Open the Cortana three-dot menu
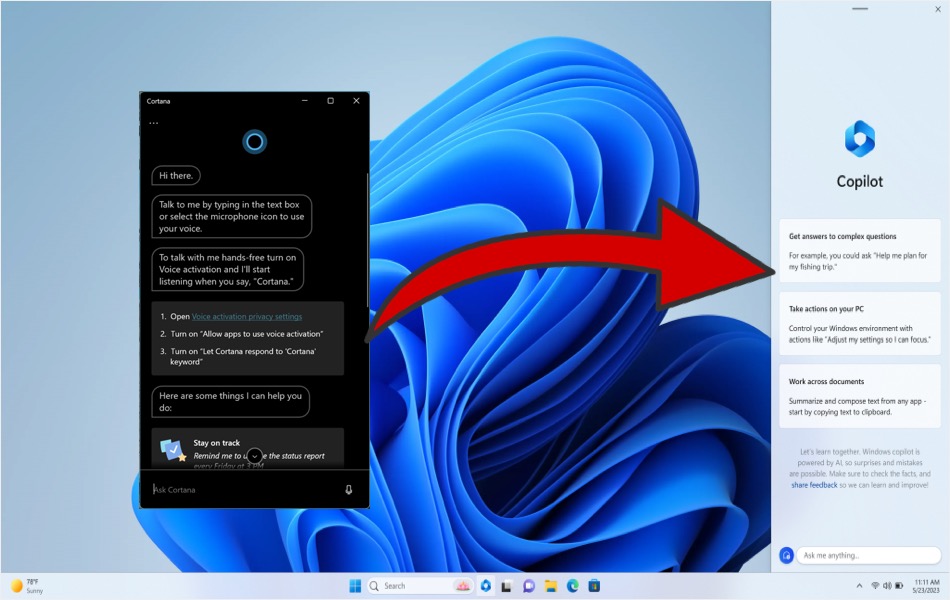Image resolution: width=950 pixels, height=600 pixels. pos(153,123)
